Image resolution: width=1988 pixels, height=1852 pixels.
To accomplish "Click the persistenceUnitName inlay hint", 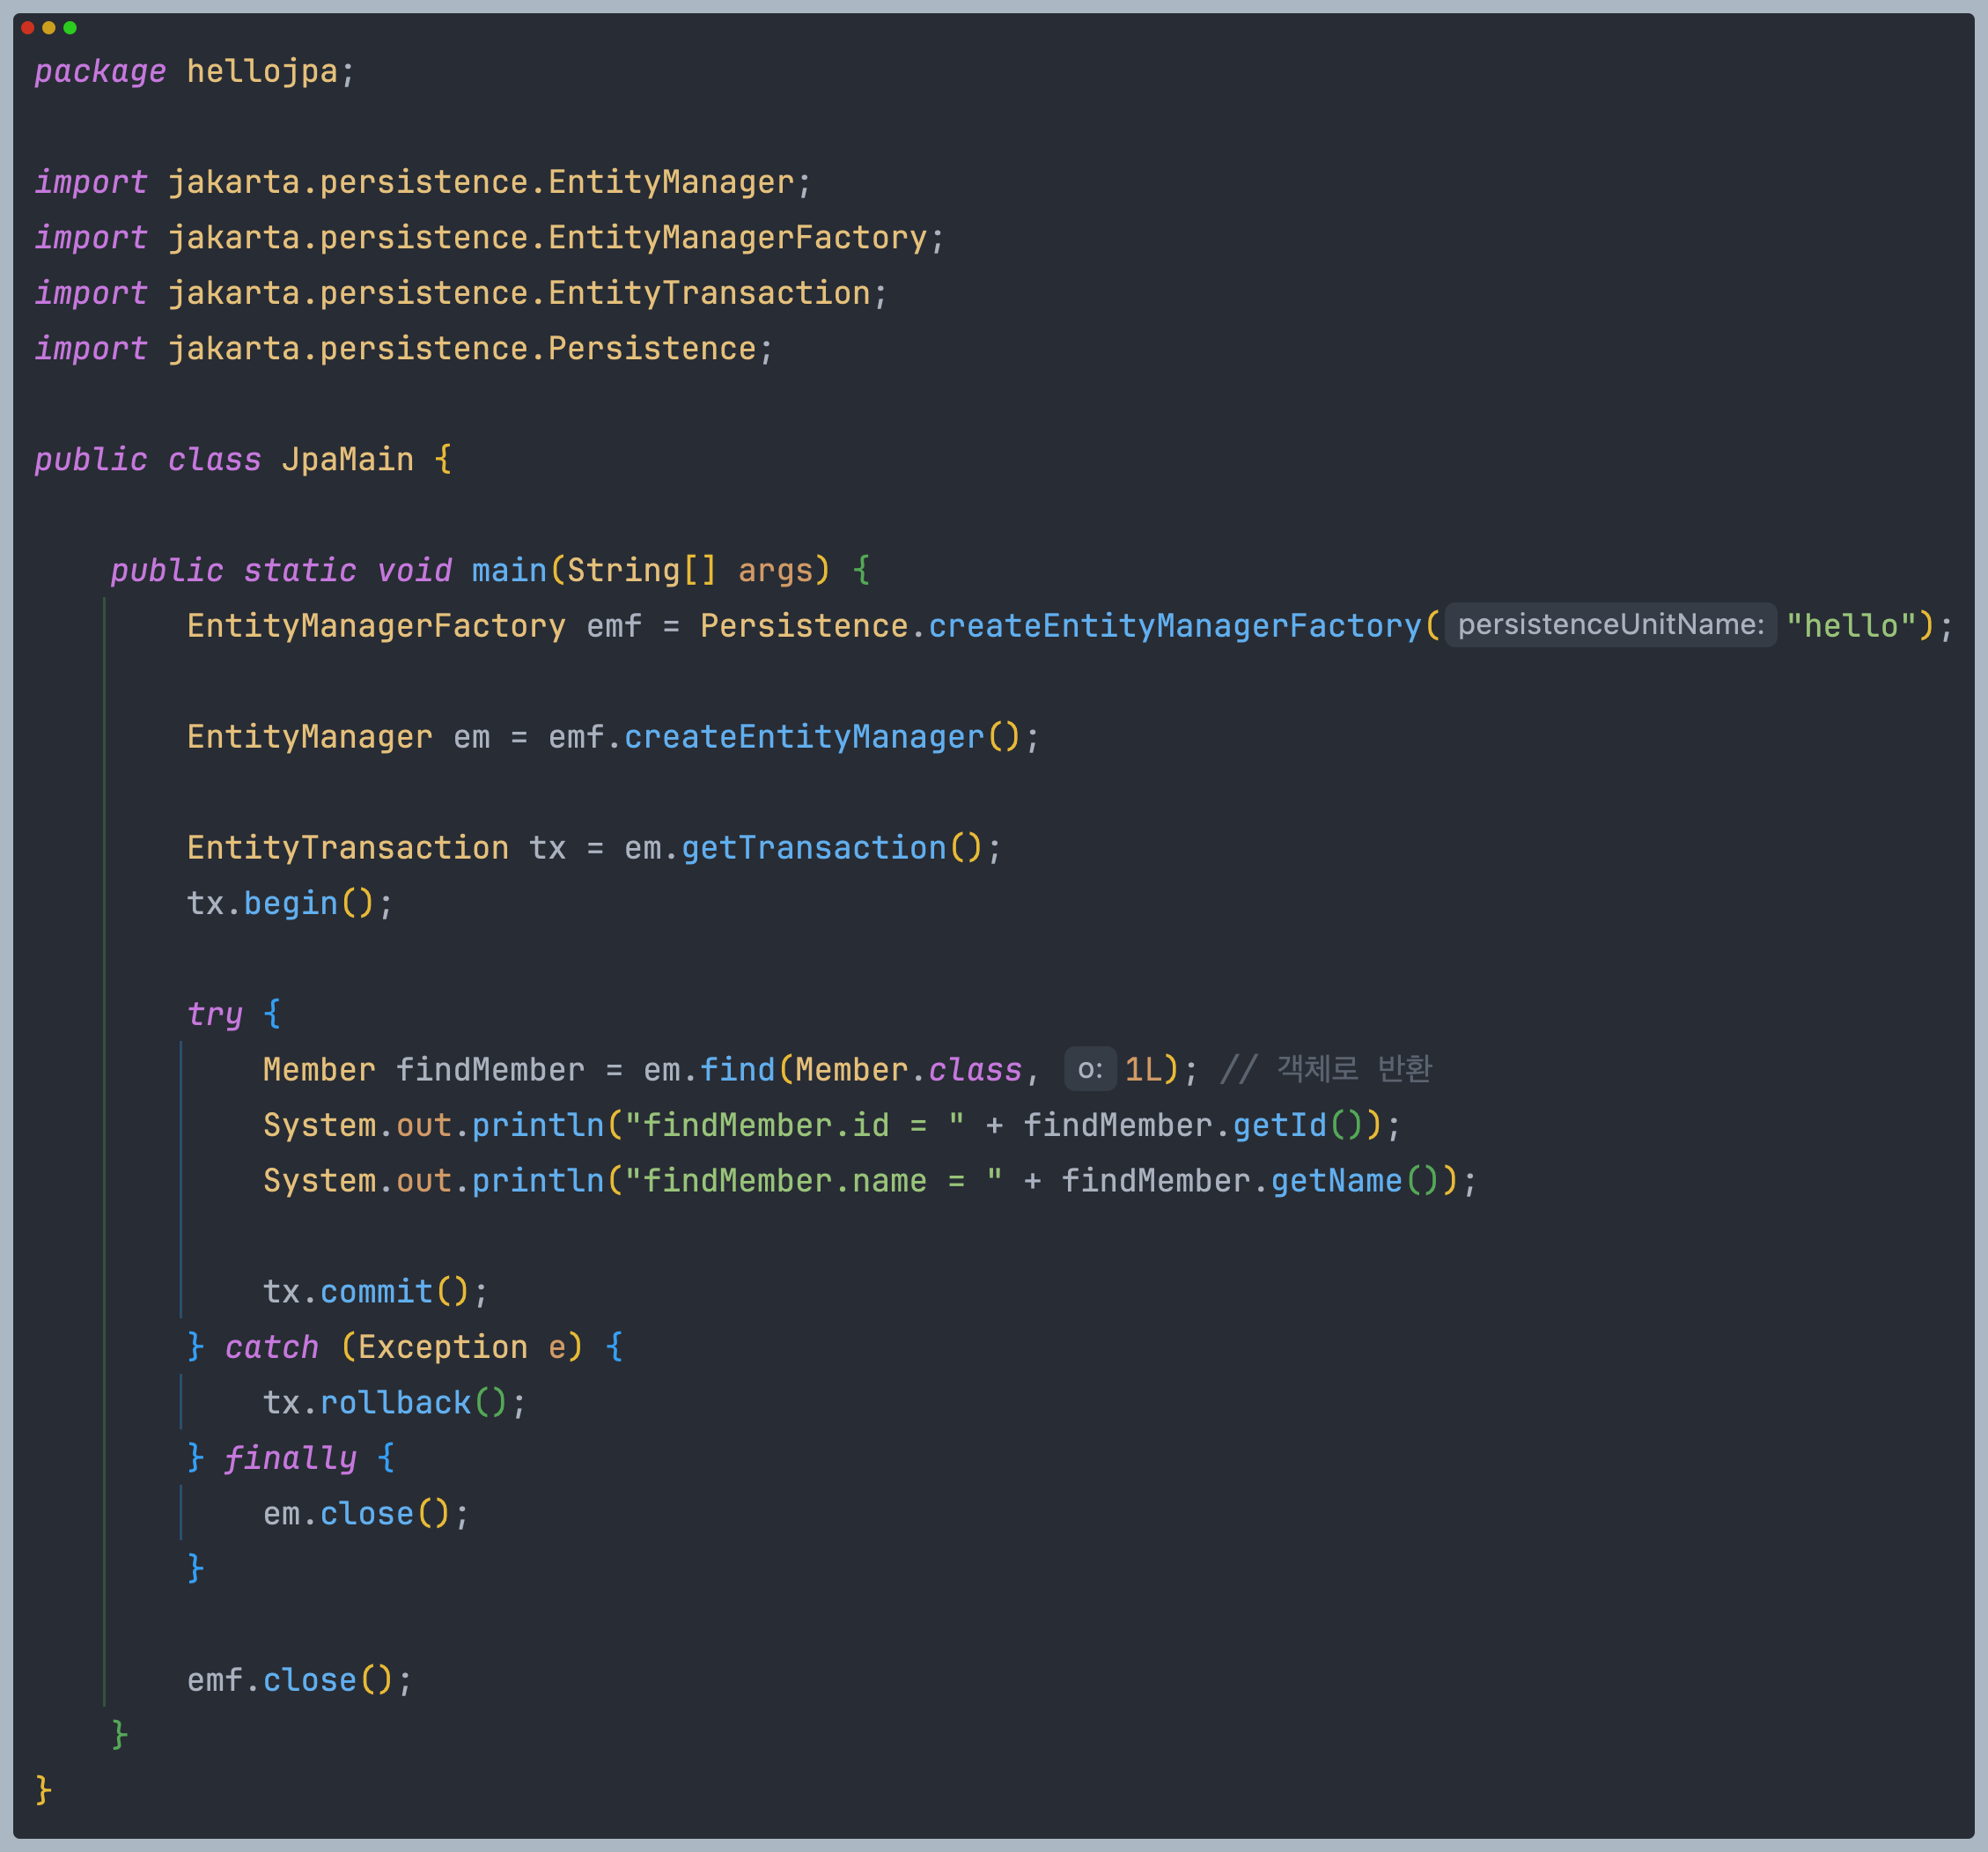I will tap(1610, 625).
